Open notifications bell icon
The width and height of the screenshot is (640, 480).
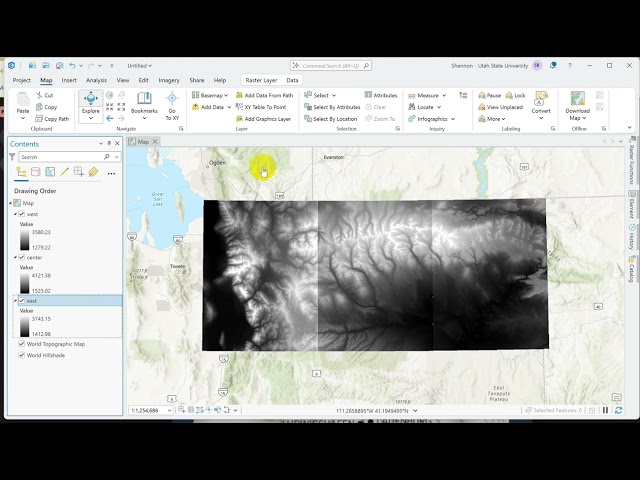pyautogui.click(x=553, y=65)
